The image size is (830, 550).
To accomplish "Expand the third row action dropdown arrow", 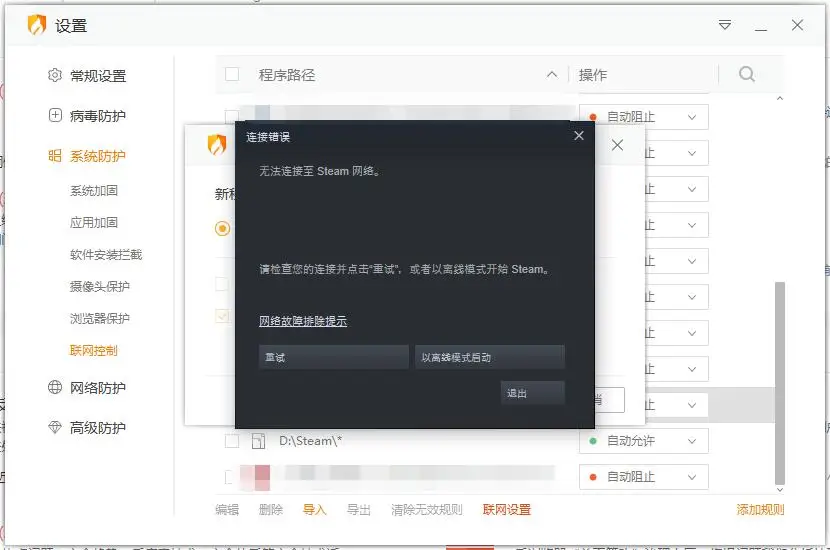I will [692, 189].
